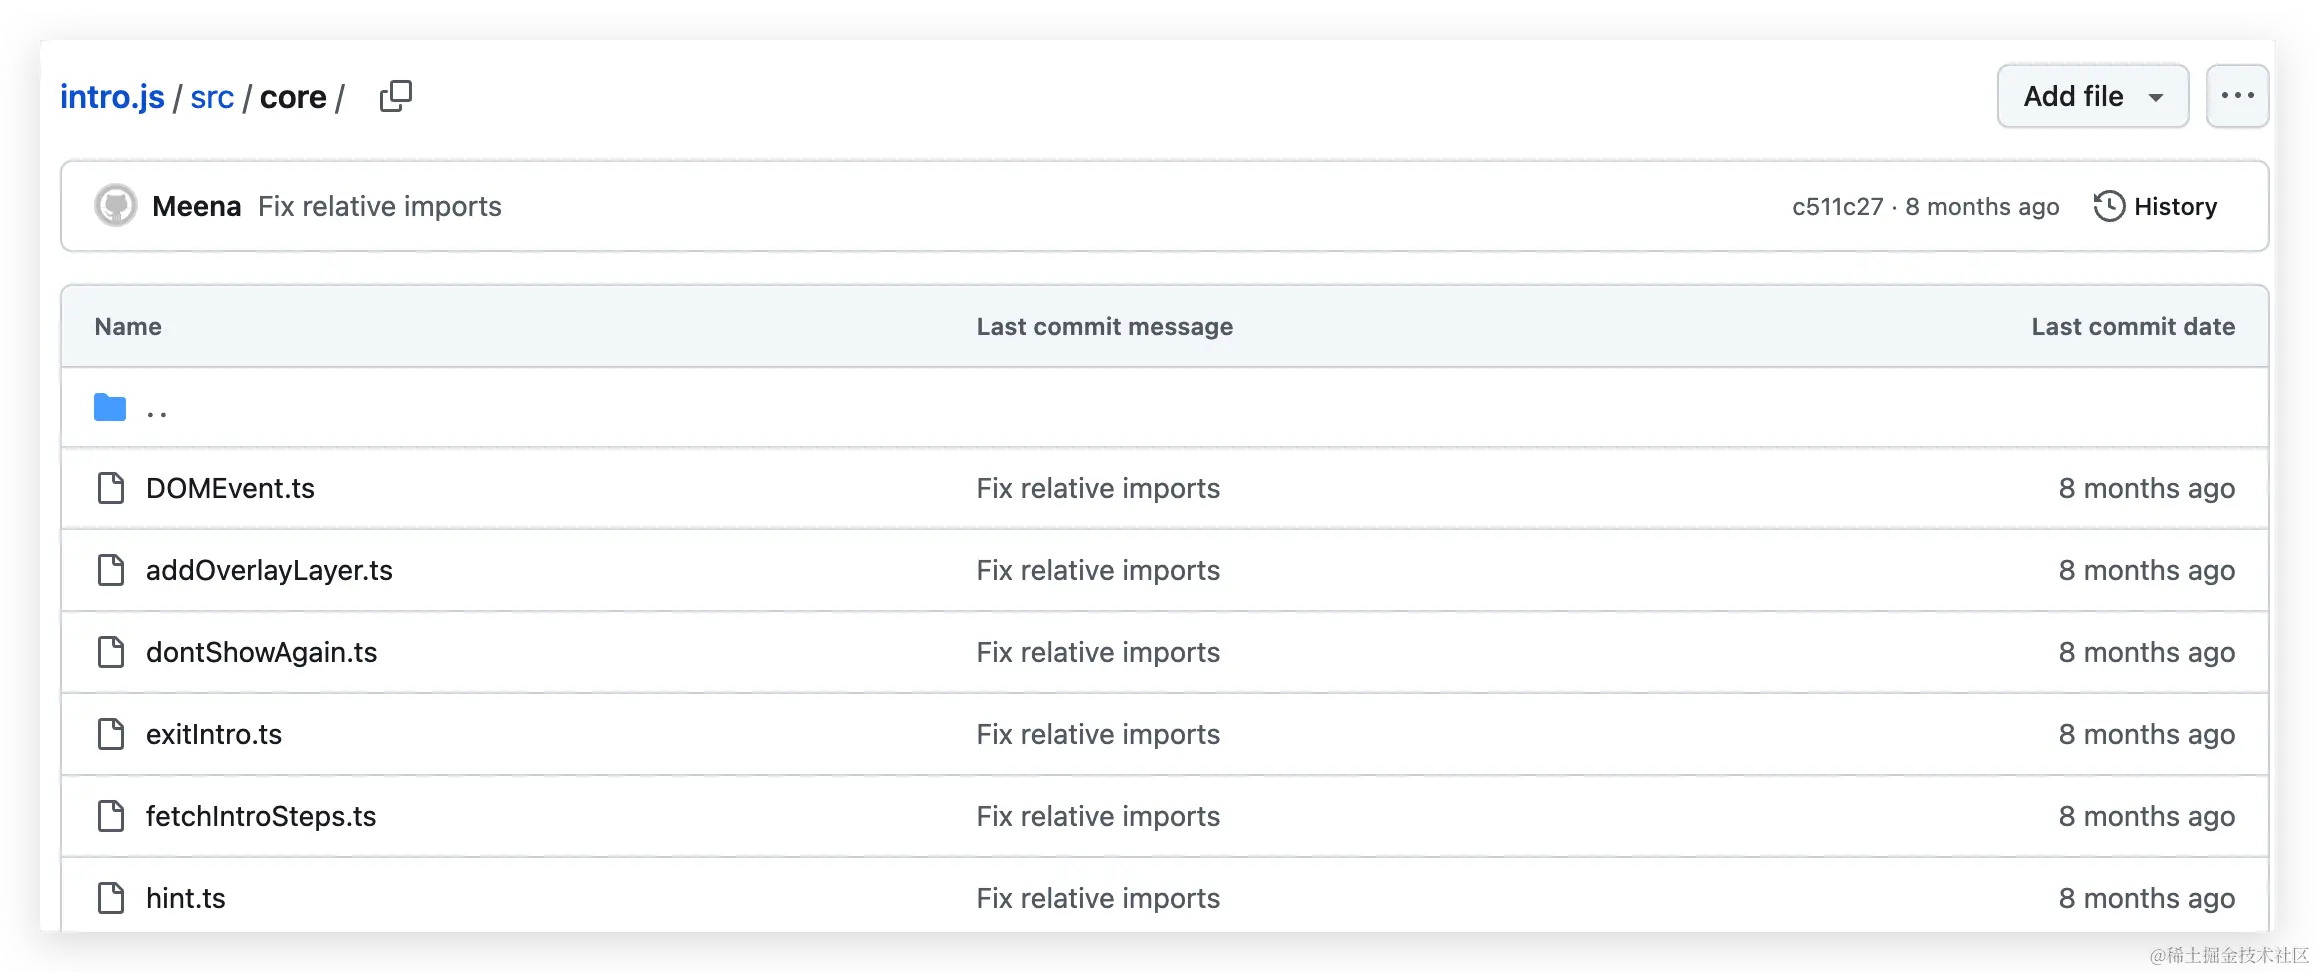Open DOMEvent.ts file
Image resolution: width=2316 pixels, height=972 pixels.
coord(230,488)
